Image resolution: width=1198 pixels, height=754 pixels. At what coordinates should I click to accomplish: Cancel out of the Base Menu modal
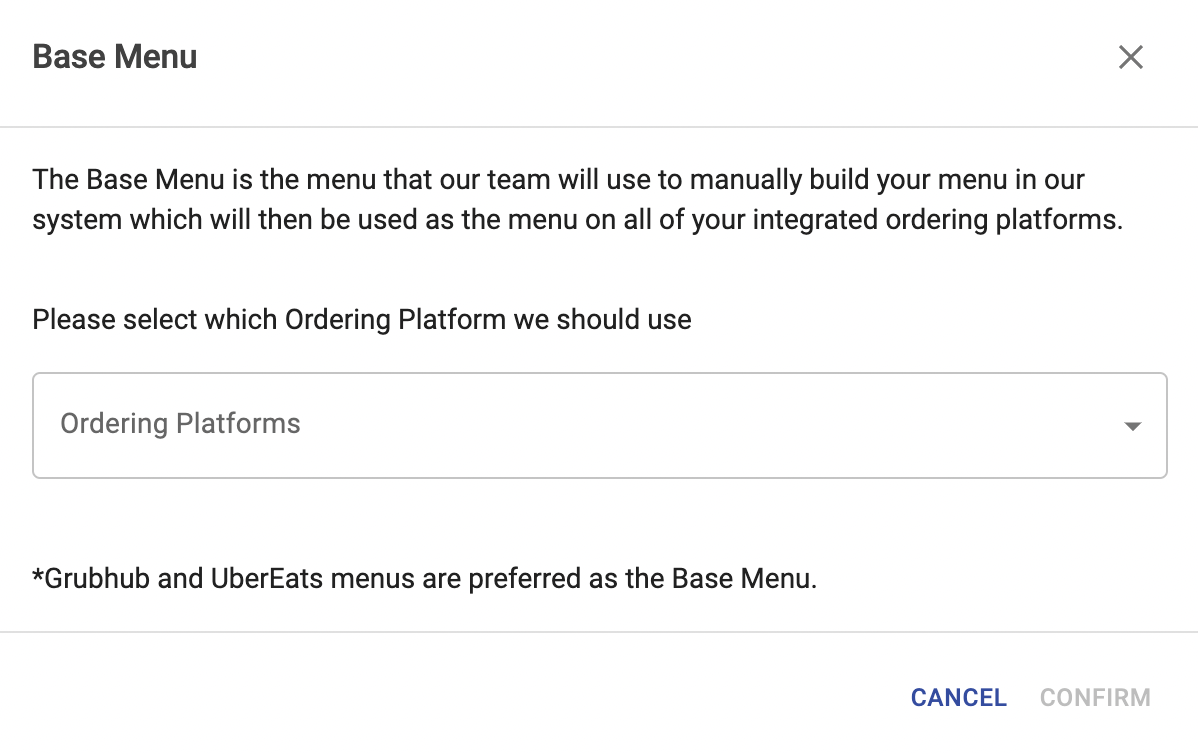[957, 697]
